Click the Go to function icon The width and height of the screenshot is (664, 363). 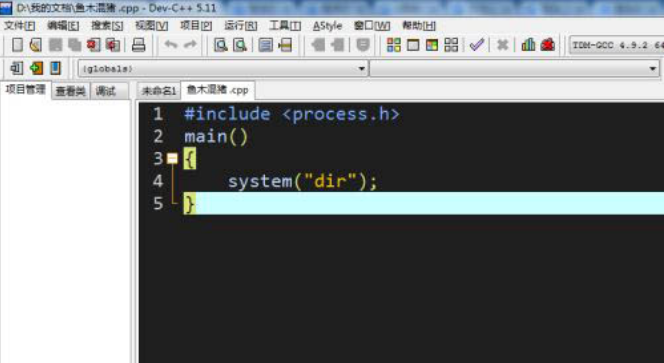click(266, 45)
